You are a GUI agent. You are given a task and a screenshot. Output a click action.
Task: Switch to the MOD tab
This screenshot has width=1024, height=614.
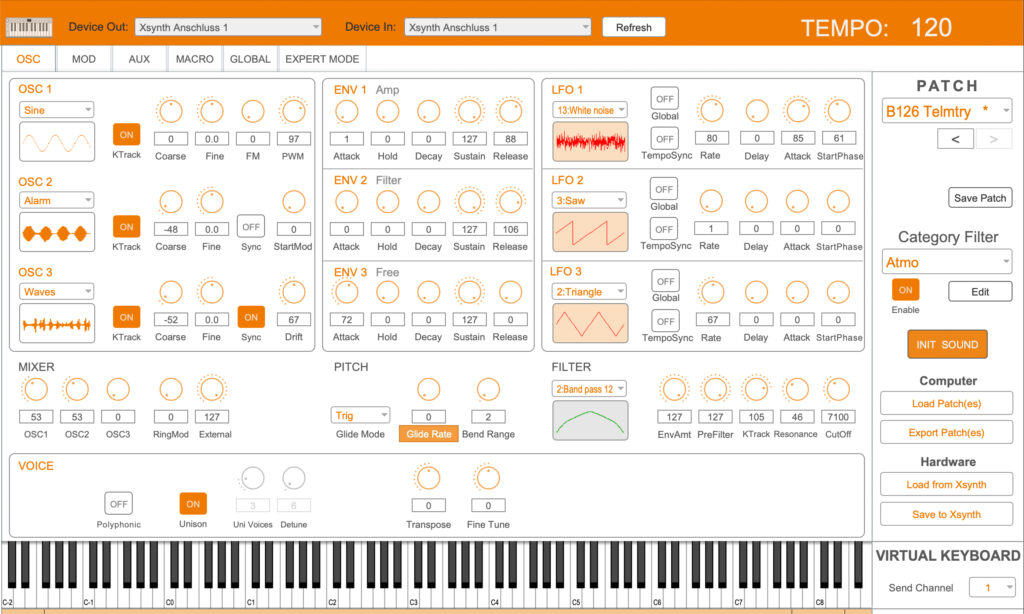(84, 59)
